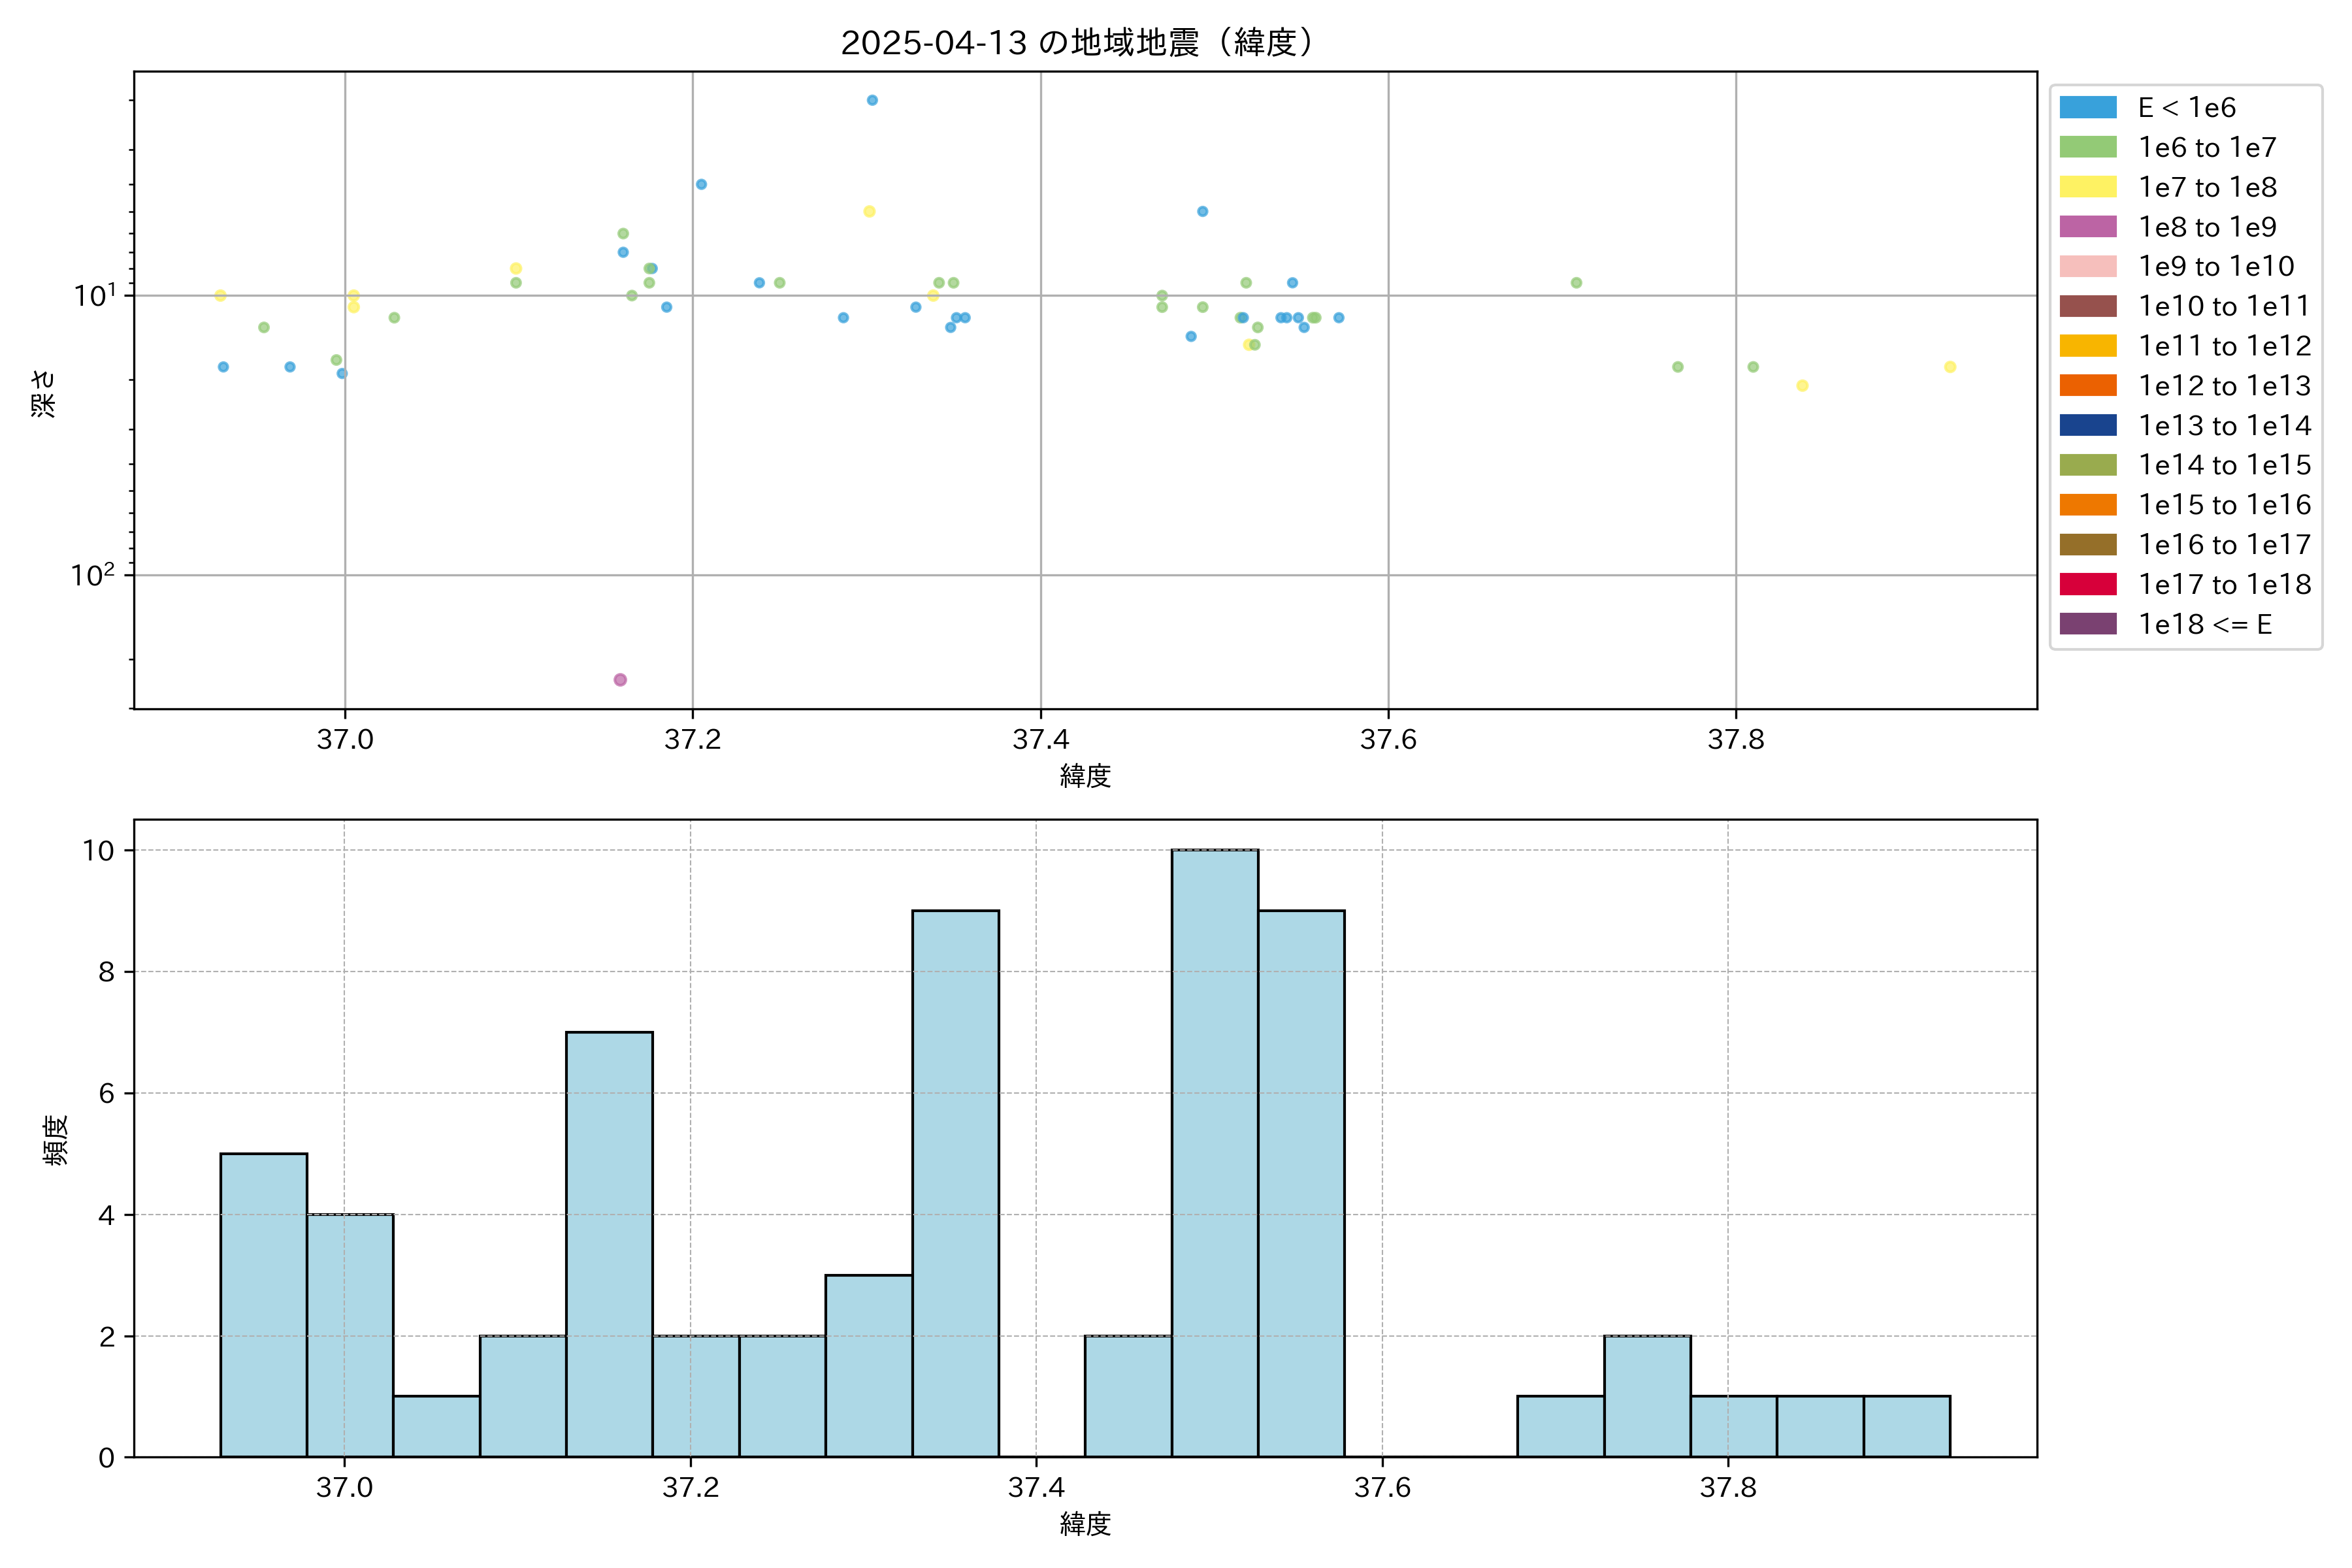Click the topmost blue scatter point
Image resolution: width=2352 pixels, height=1568 pixels.
tap(872, 100)
